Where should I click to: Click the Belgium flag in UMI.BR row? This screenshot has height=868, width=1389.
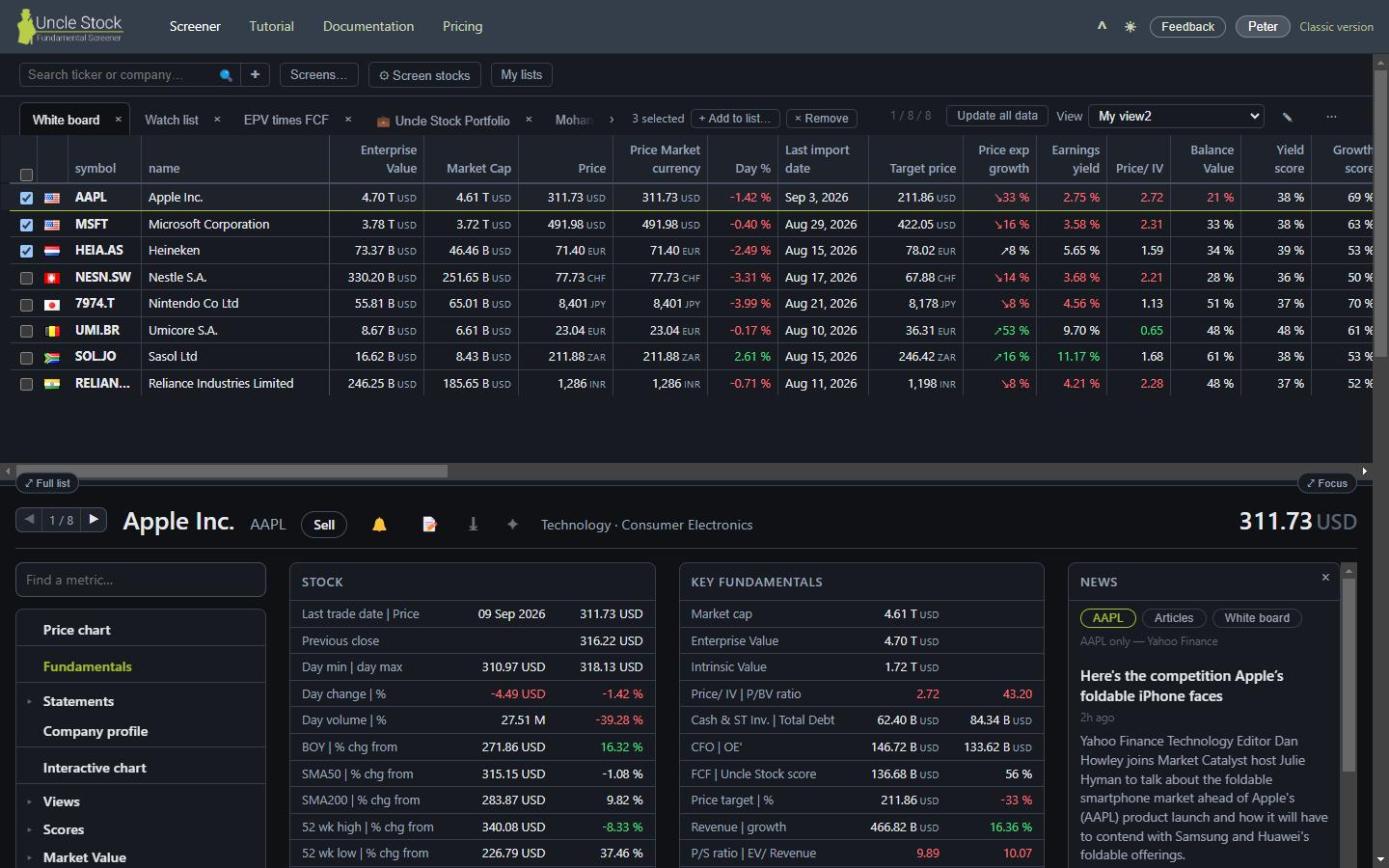coord(52,331)
